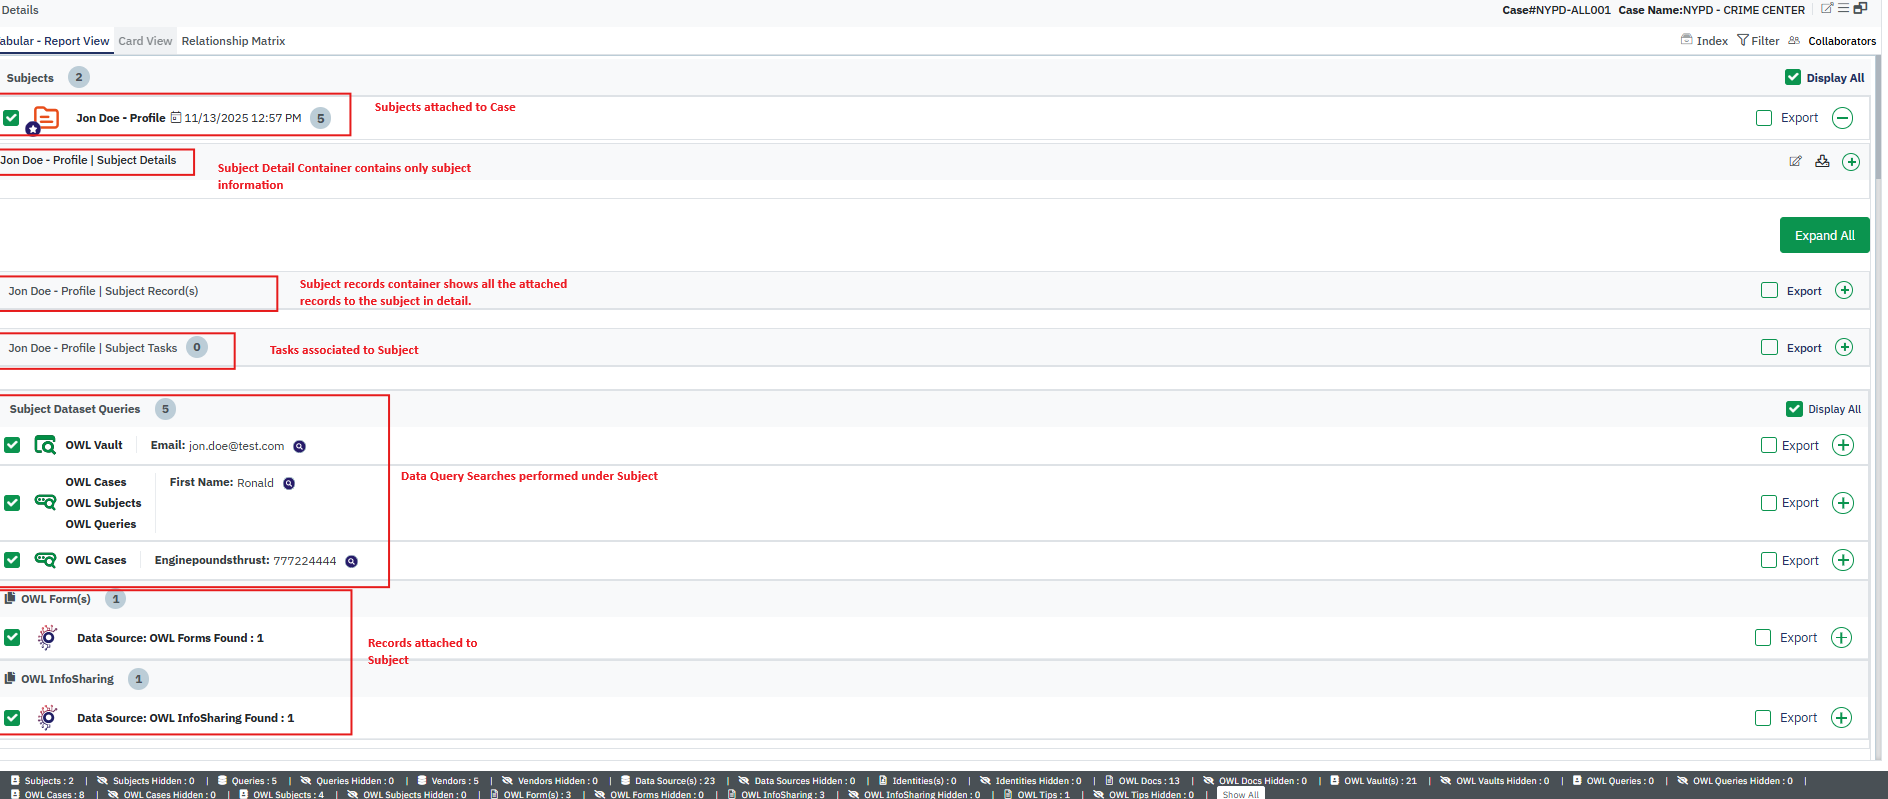This screenshot has width=1888, height=799.
Task: Click the OWL Vault query icon
Action: coord(45,445)
